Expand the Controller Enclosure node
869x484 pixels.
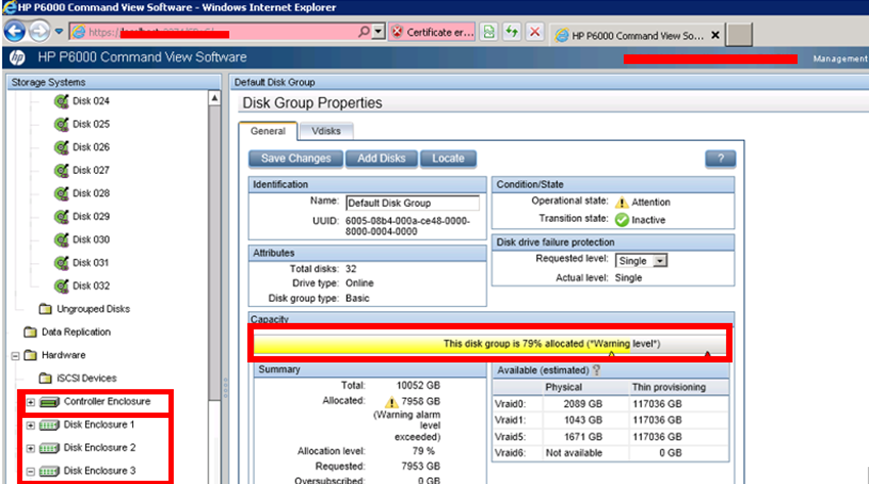pyautogui.click(x=30, y=402)
